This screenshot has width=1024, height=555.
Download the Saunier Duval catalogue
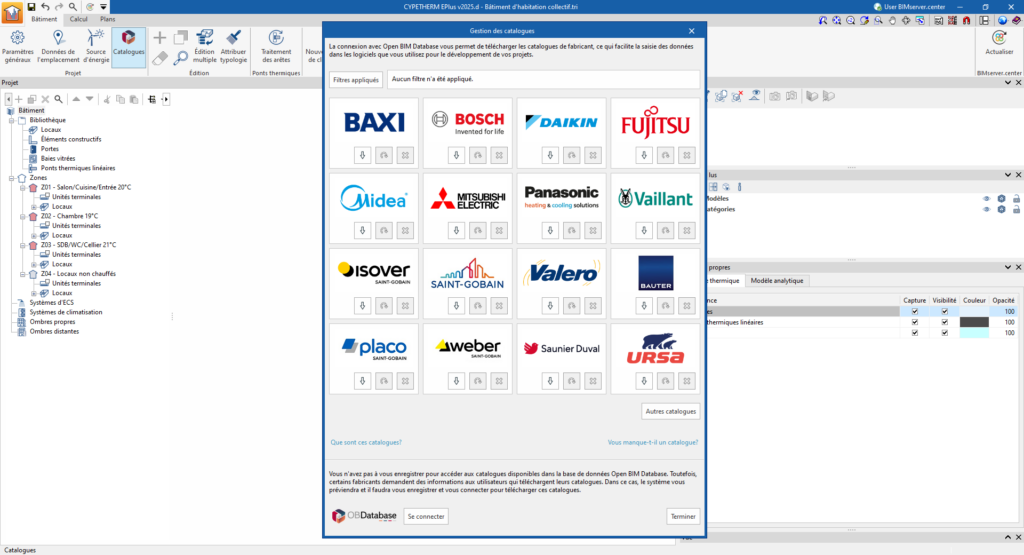pos(550,381)
